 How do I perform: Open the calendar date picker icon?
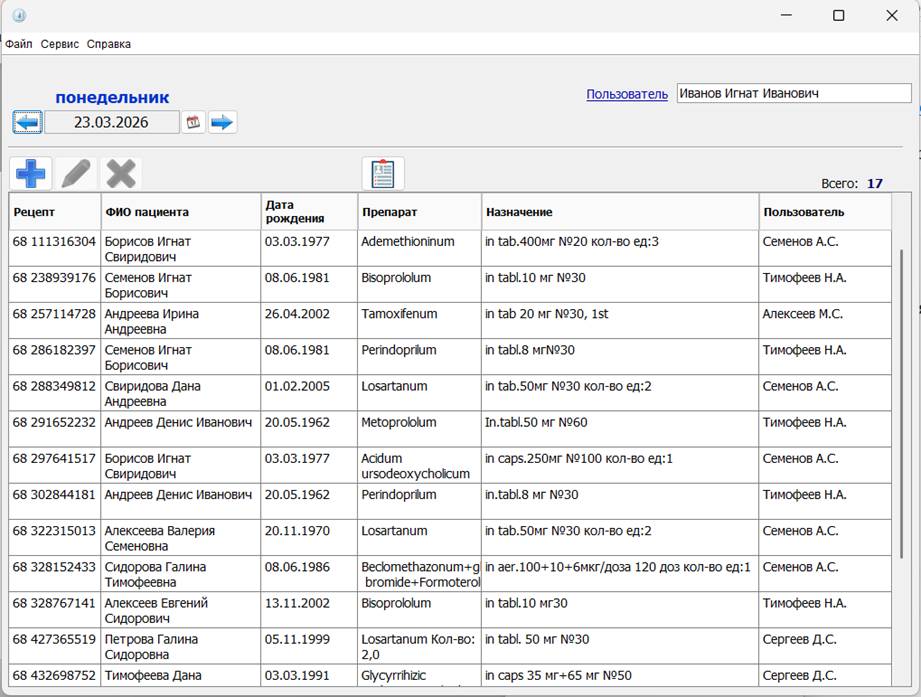coord(194,122)
